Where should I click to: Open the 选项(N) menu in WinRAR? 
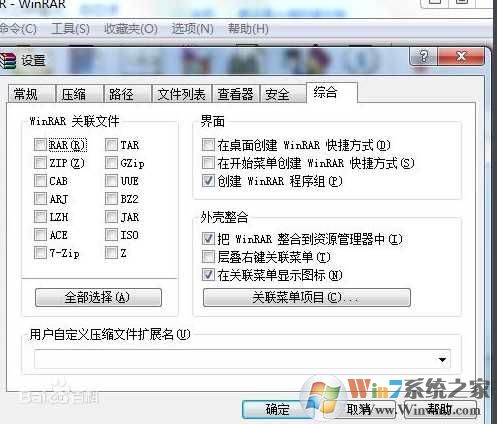click(x=193, y=29)
